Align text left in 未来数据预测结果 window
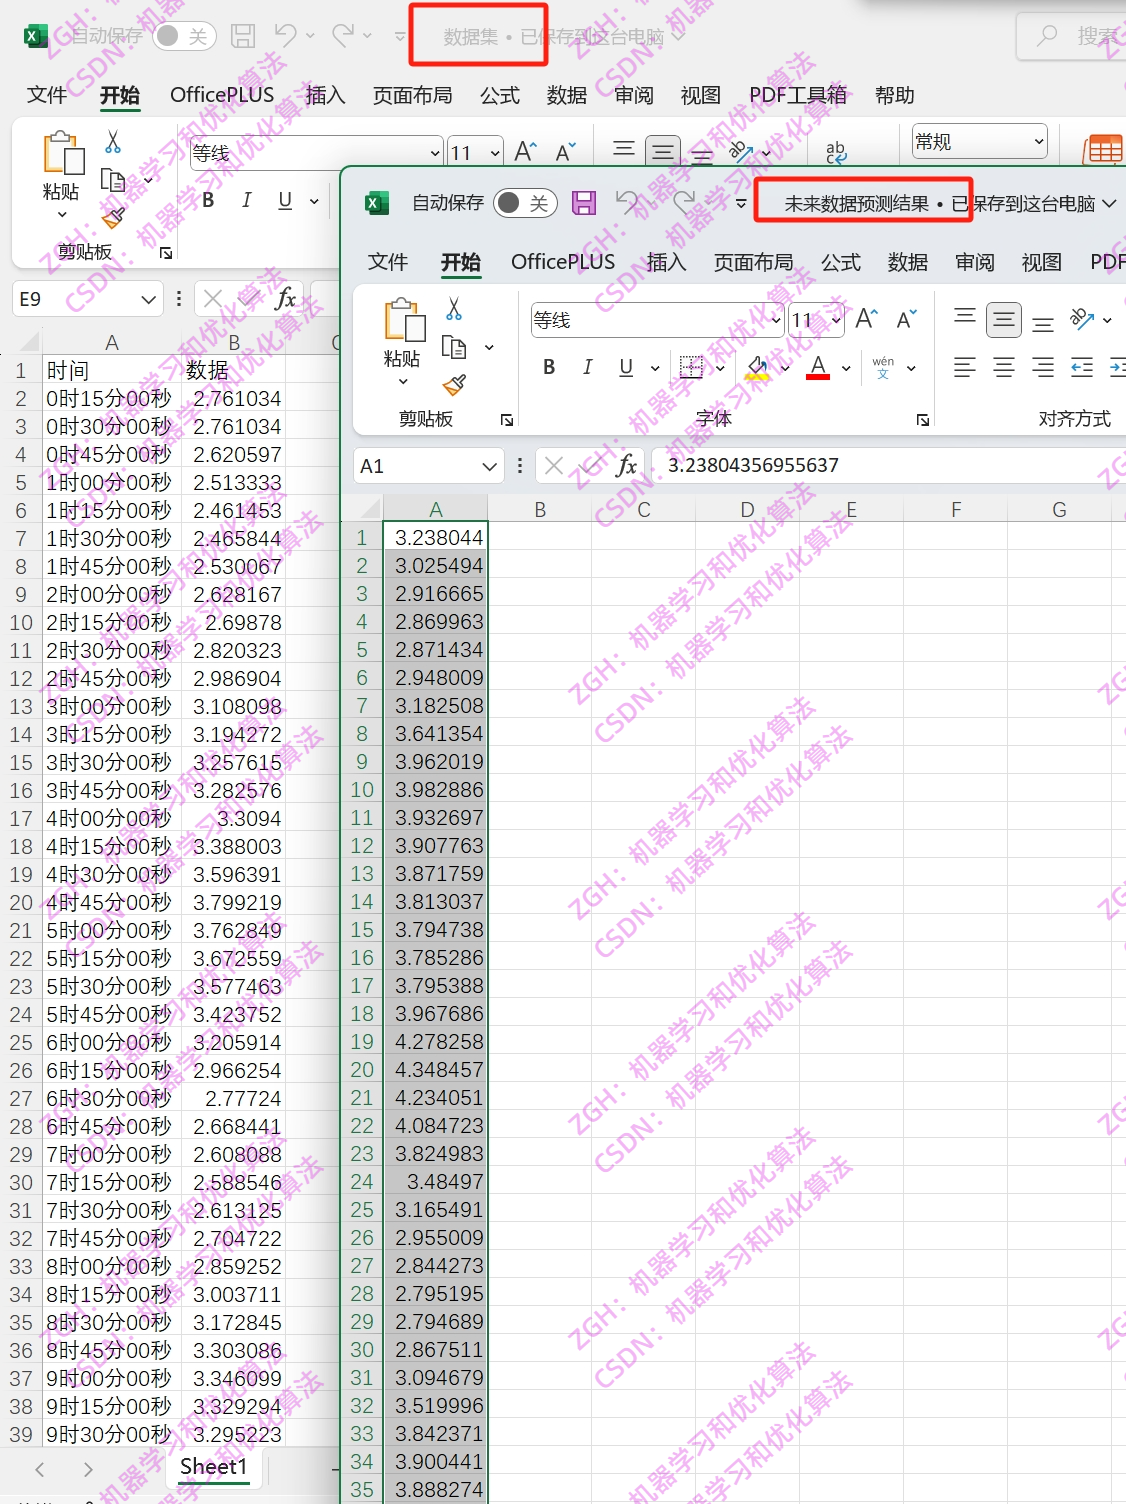Viewport: 1126px width, 1504px height. [x=965, y=367]
